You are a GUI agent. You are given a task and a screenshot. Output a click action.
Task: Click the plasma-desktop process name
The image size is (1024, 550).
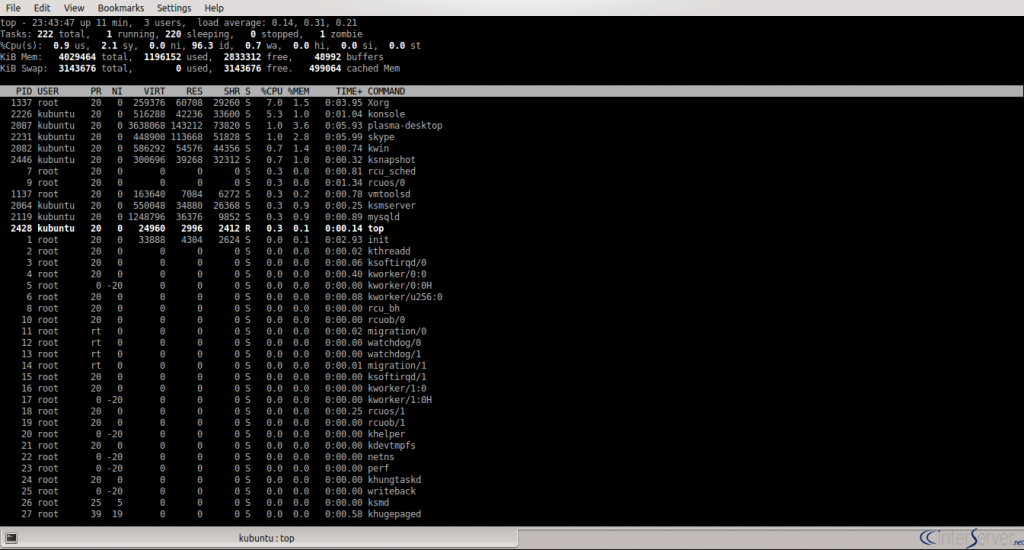(x=405, y=125)
